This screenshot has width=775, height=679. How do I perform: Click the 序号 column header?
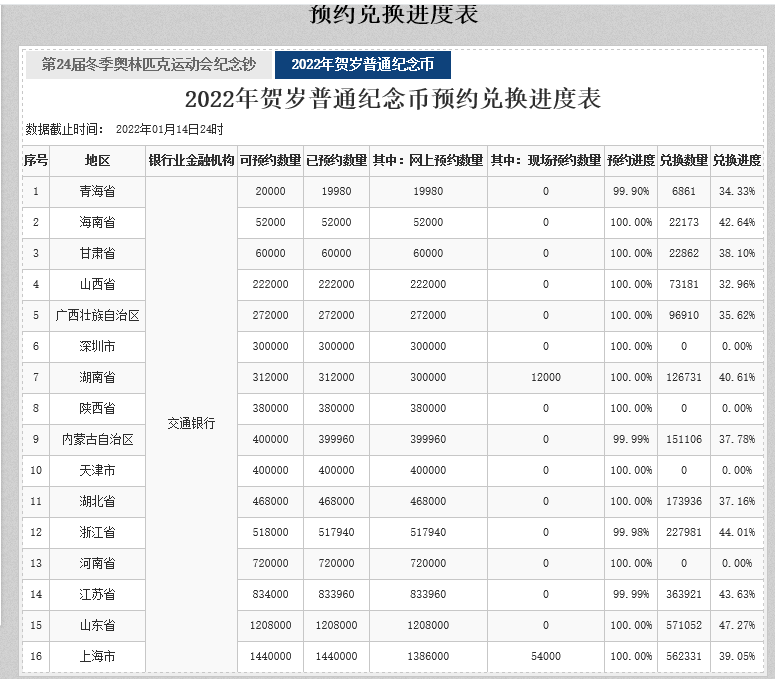(36, 160)
